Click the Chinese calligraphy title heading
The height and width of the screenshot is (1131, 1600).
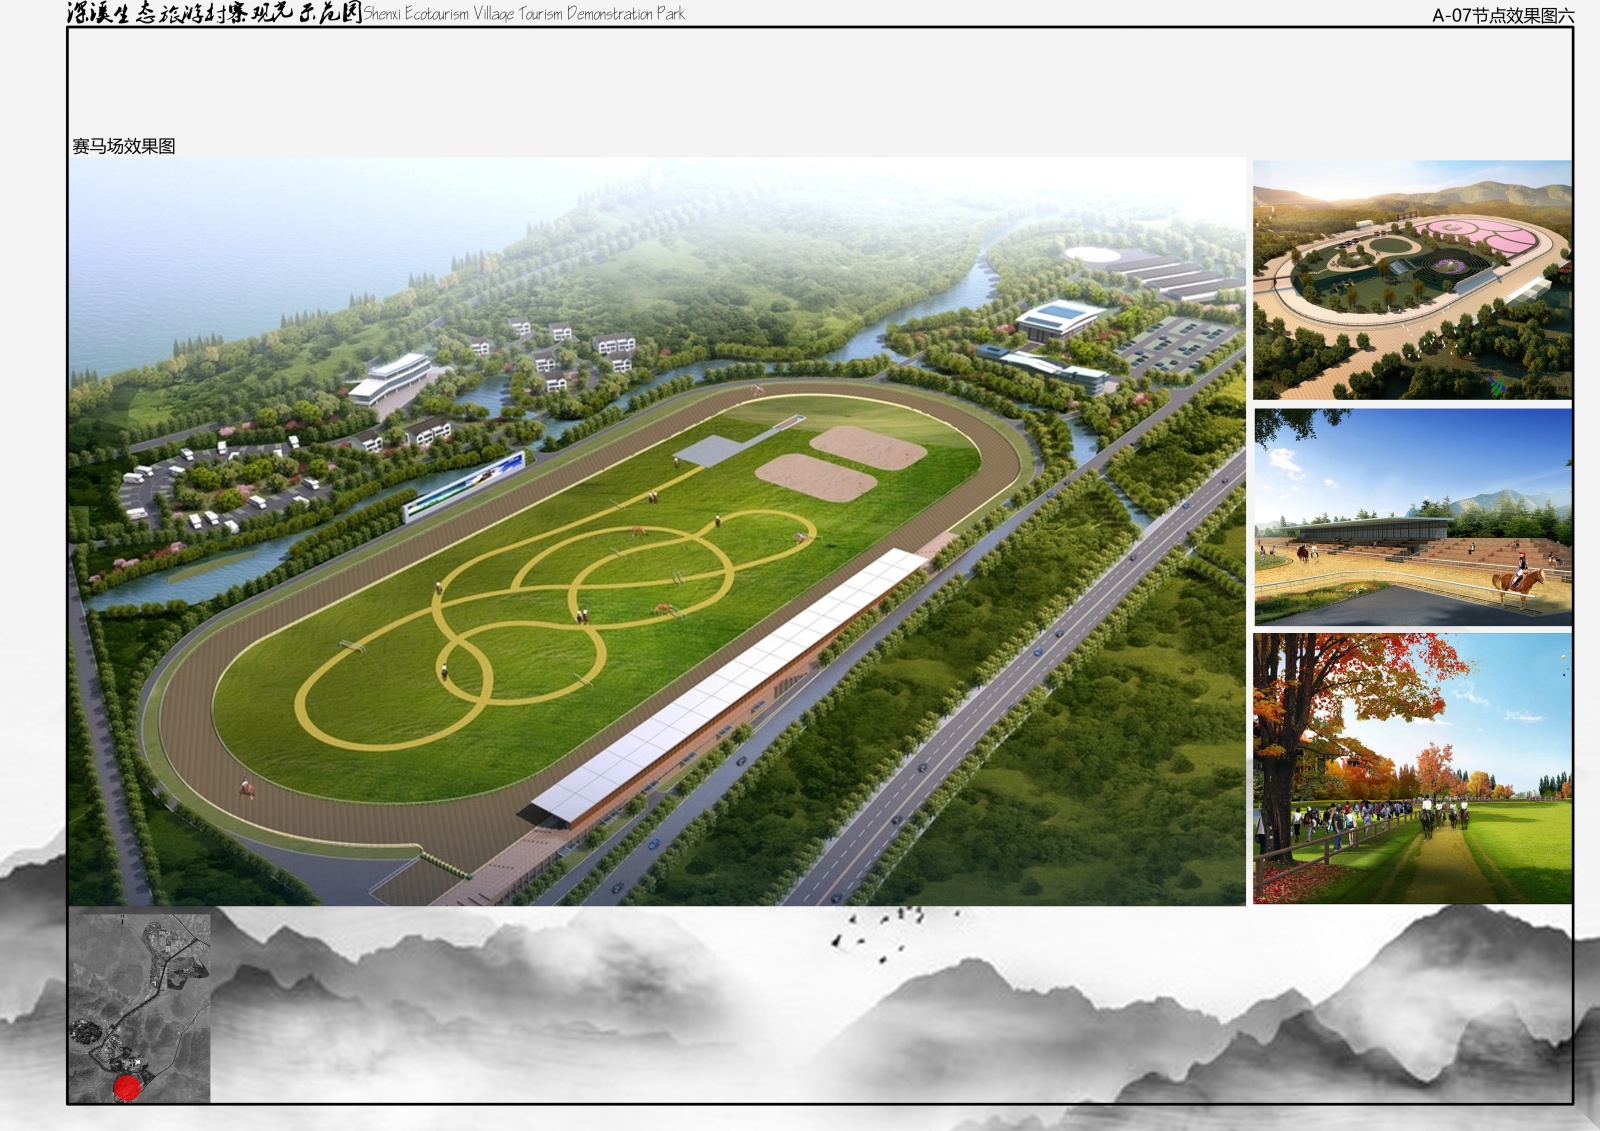[214, 13]
